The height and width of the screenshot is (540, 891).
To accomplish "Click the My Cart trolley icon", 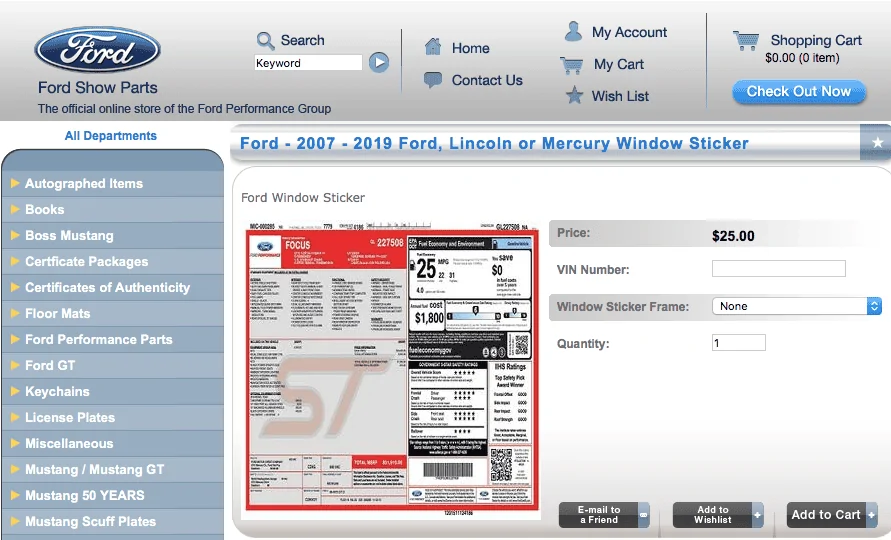I will [572, 65].
